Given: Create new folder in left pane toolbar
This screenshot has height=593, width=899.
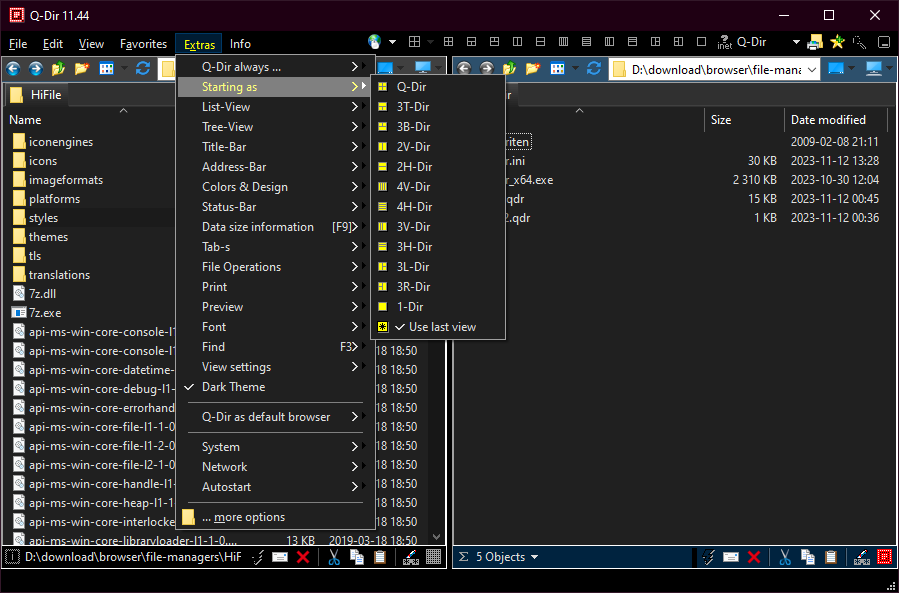Looking at the screenshot, I should coord(81,69).
